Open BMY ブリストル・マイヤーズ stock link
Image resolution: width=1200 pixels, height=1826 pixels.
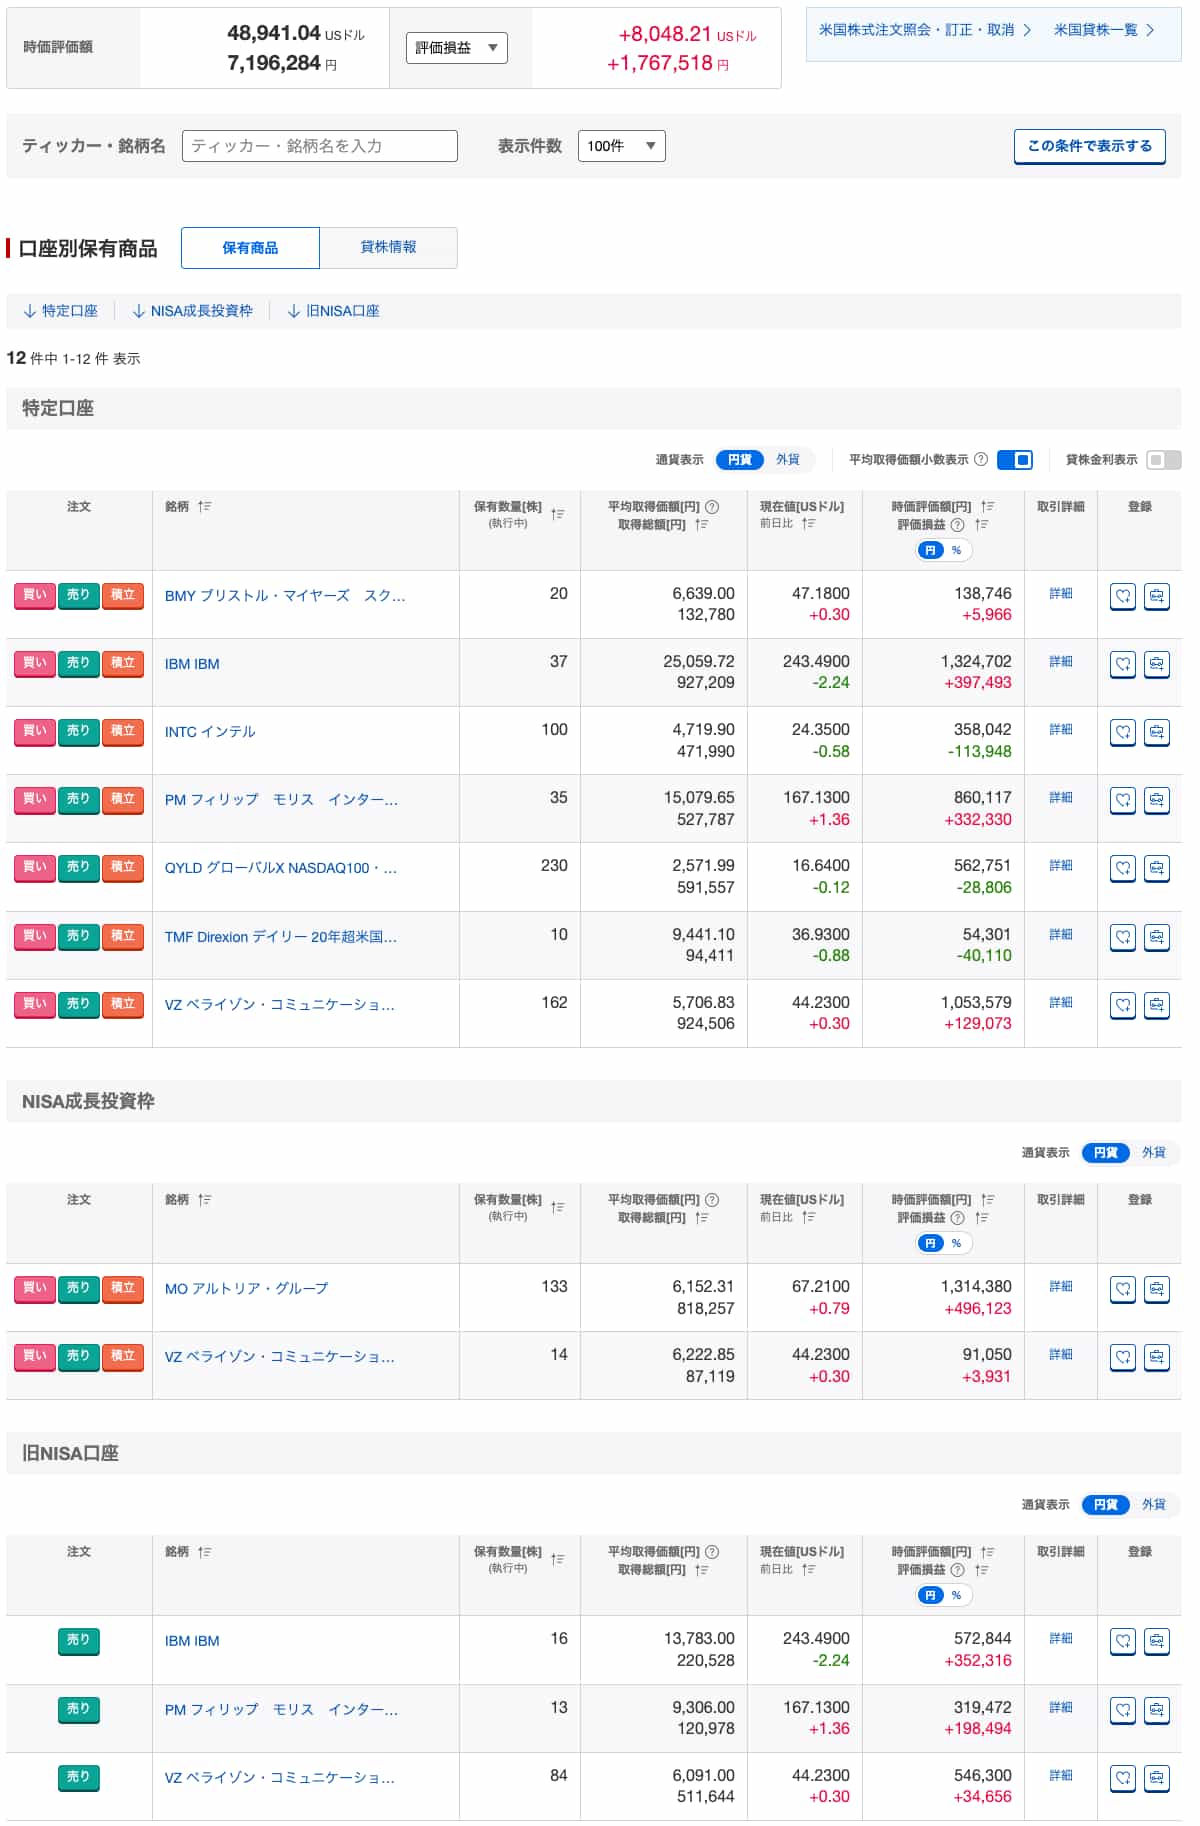285,596
